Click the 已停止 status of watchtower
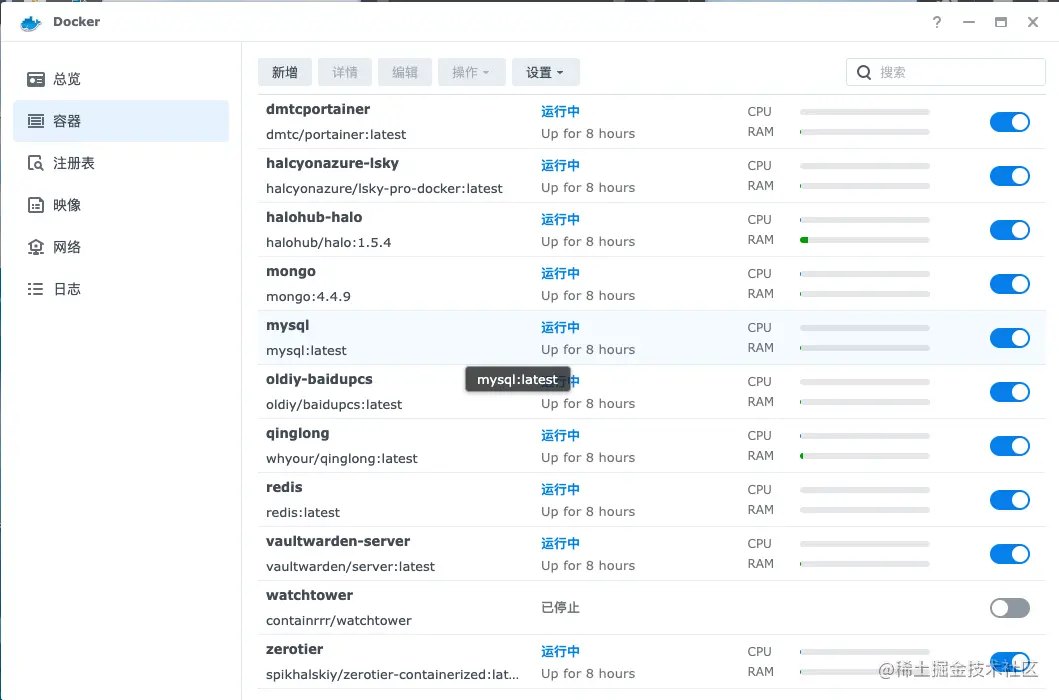Viewport: 1059px width, 700px height. tap(561, 607)
